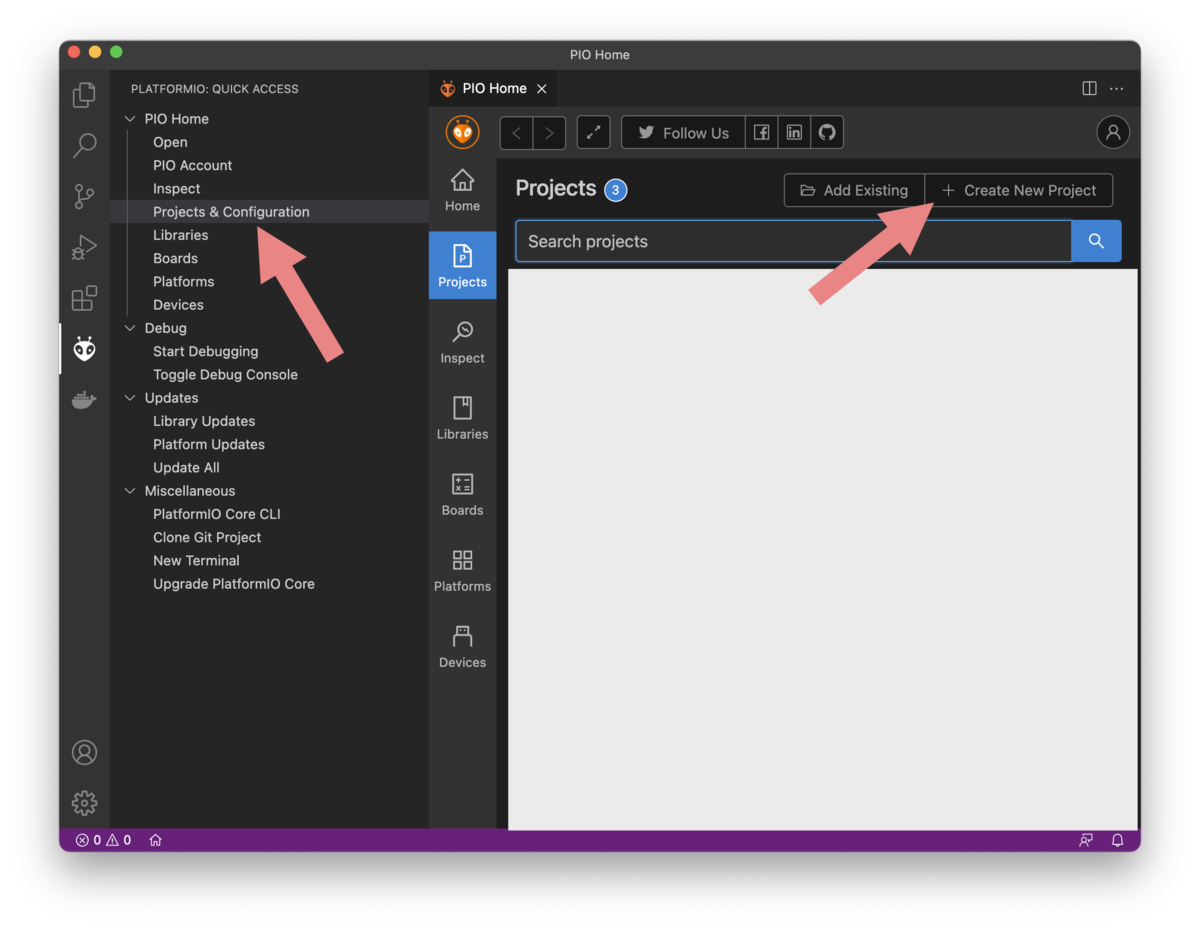Split the editor with the split icon
The height and width of the screenshot is (930, 1200).
pos(1089,88)
